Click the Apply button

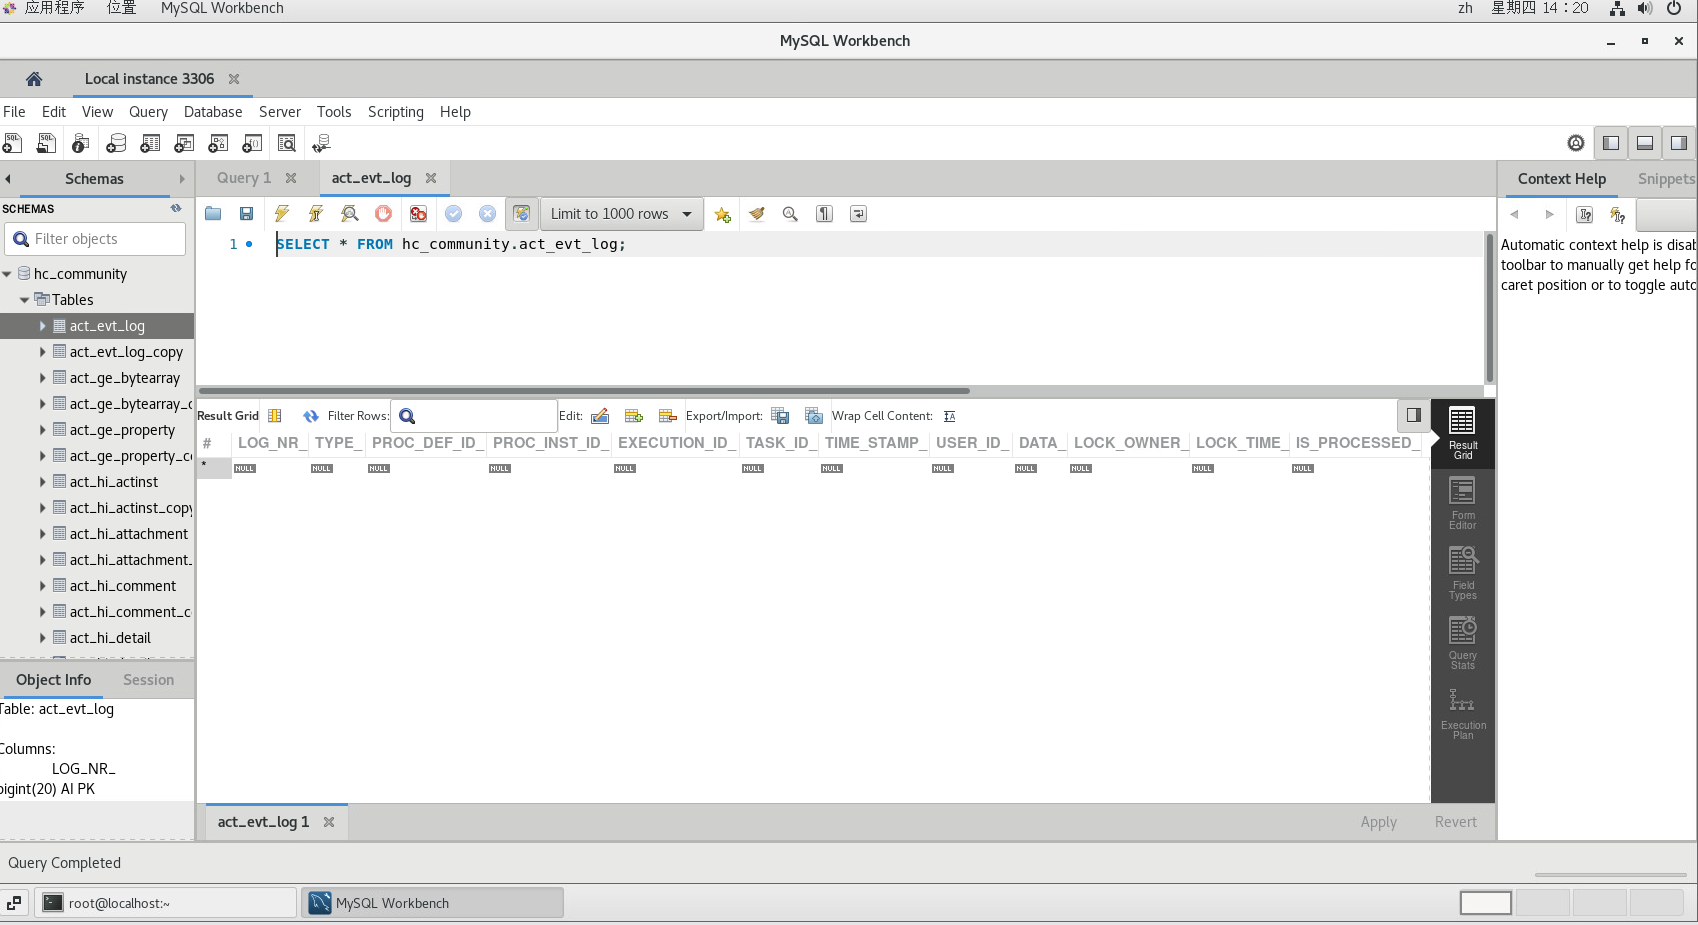pyautogui.click(x=1378, y=821)
